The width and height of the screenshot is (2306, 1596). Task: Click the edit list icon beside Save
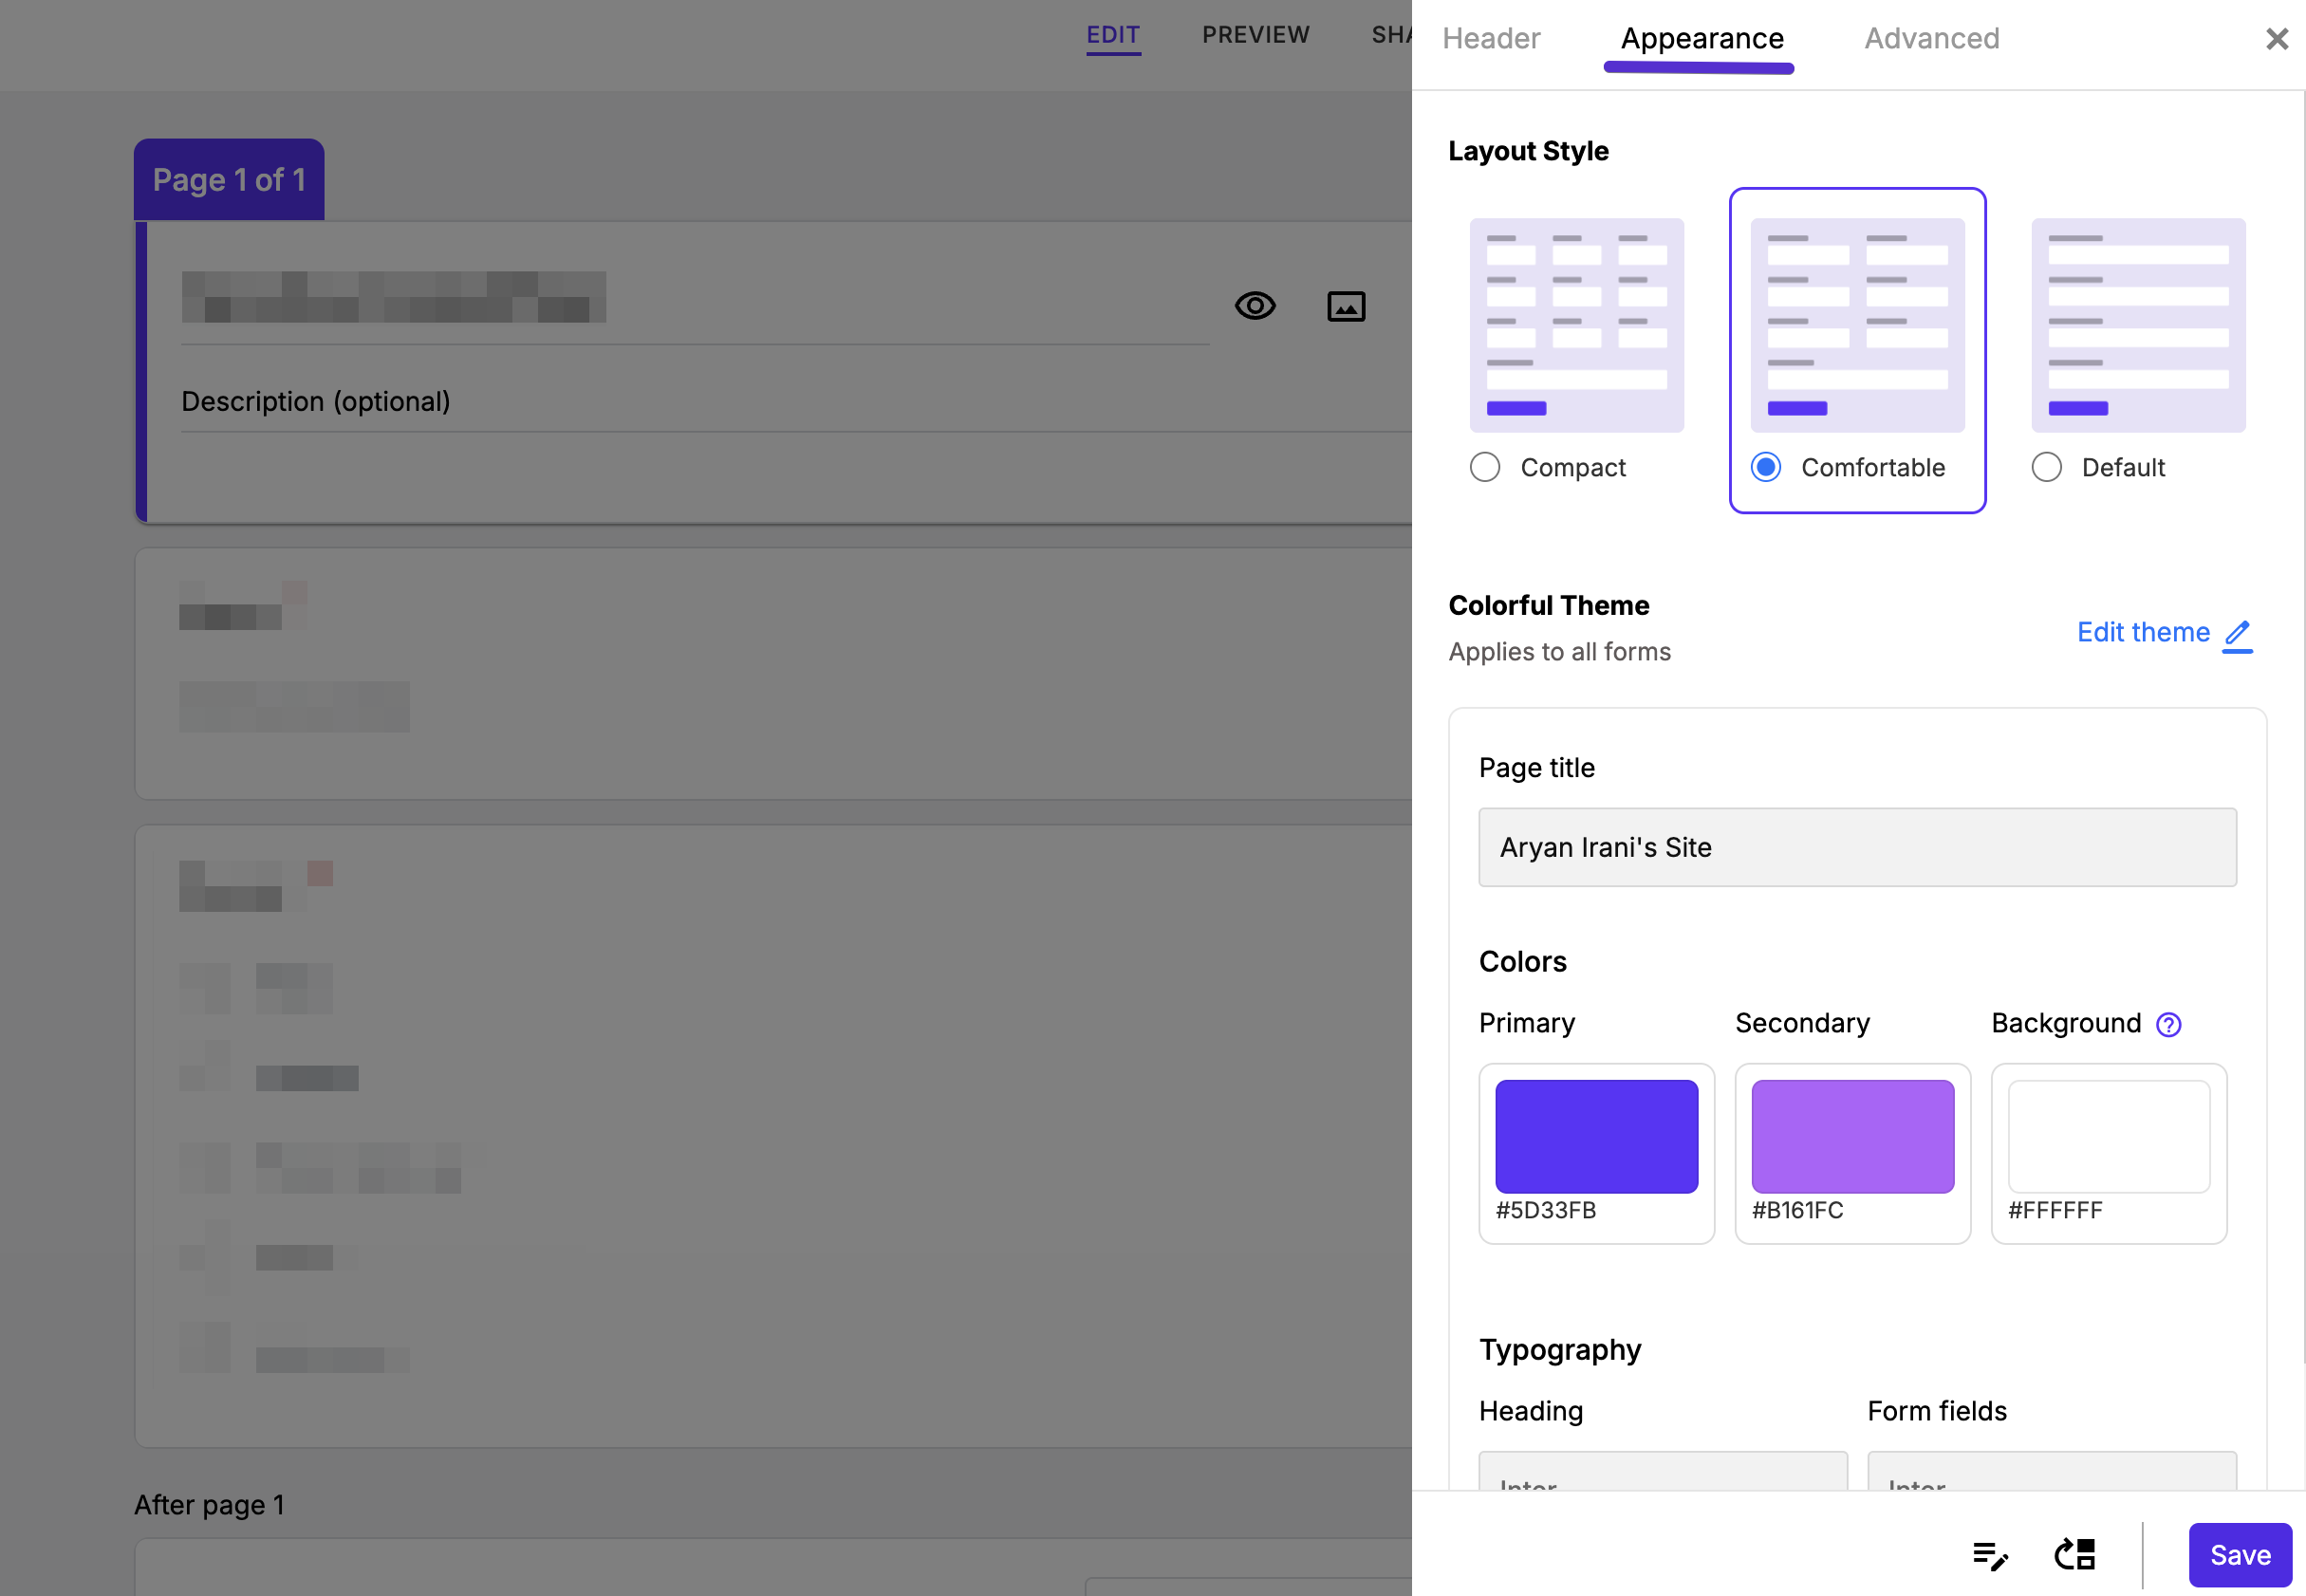(x=1990, y=1556)
